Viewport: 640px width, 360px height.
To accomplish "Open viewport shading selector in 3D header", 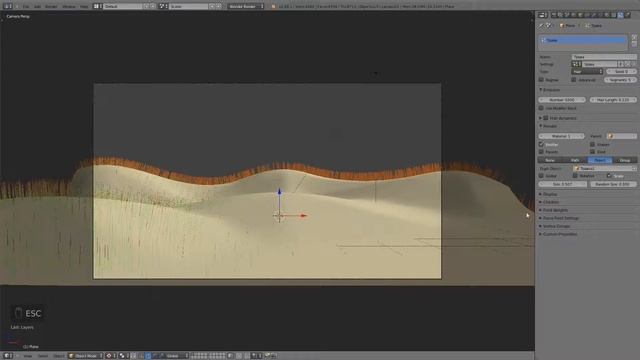I will coord(110,356).
